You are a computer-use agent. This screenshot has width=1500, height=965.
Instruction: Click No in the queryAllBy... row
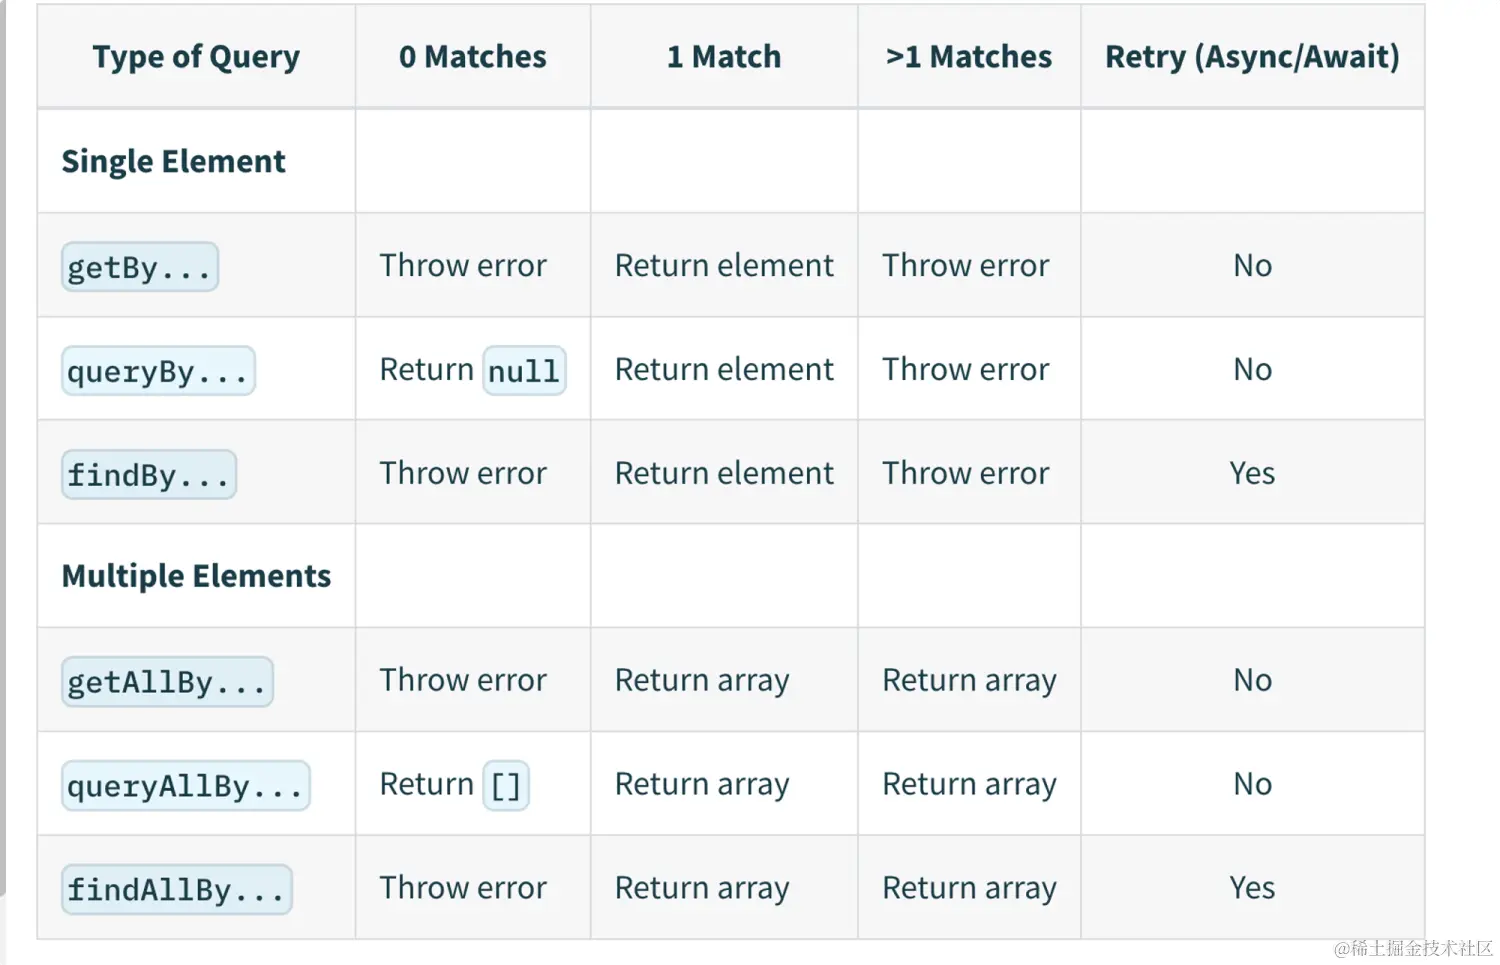[1252, 784]
